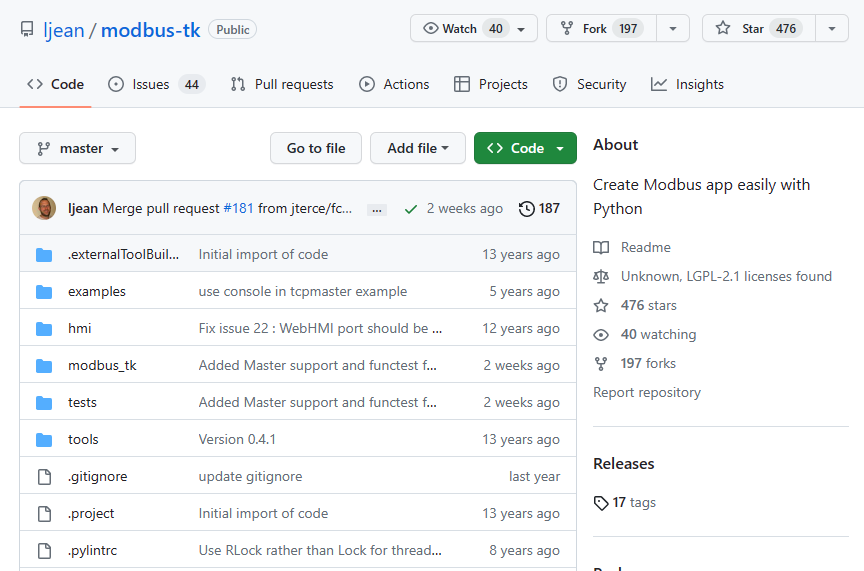Open pull request #181 link
The height and width of the screenshot is (571, 864).
tap(238, 208)
